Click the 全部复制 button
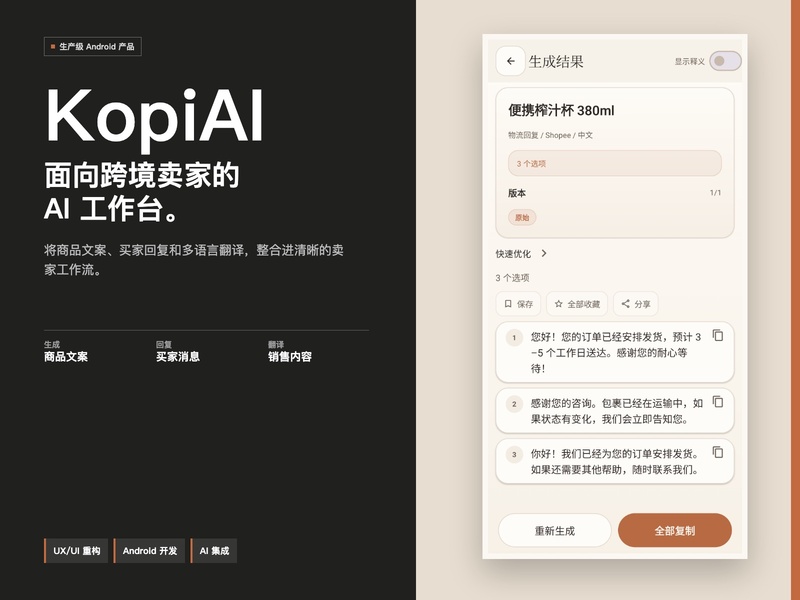 click(674, 531)
